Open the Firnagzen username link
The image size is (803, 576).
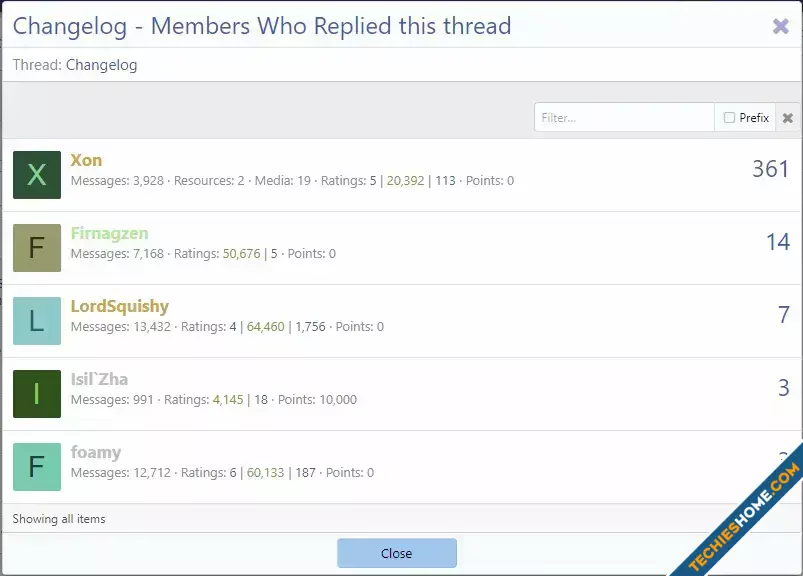click(x=110, y=233)
